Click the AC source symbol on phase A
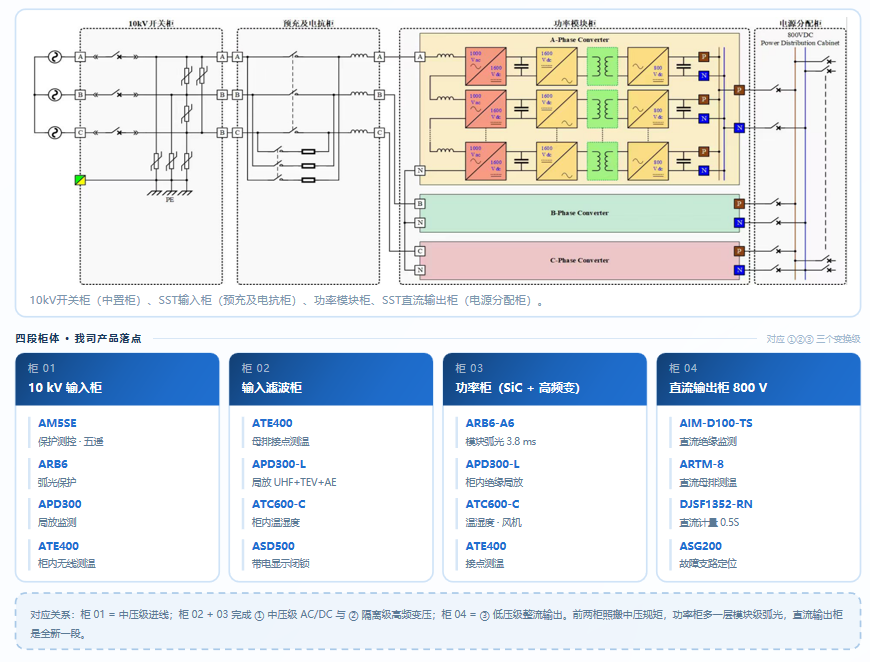Viewport: 870px width, 662px height. (x=54, y=57)
